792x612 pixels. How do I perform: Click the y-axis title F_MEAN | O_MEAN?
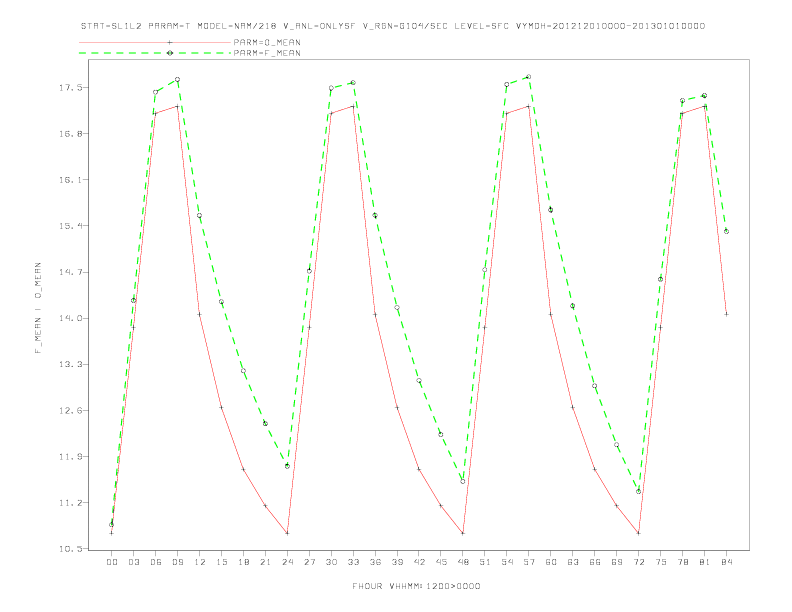pos(38,308)
